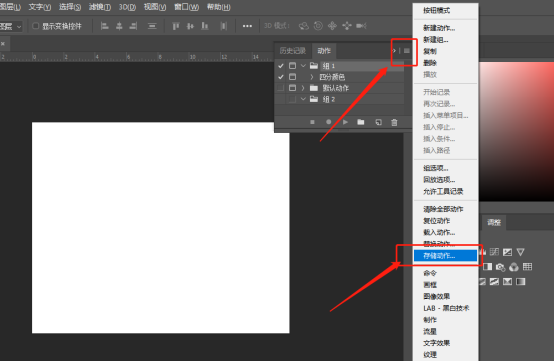This screenshot has height=361, width=554.
Task: Add a Channel Mixer adjustment icon
Action: (514, 267)
